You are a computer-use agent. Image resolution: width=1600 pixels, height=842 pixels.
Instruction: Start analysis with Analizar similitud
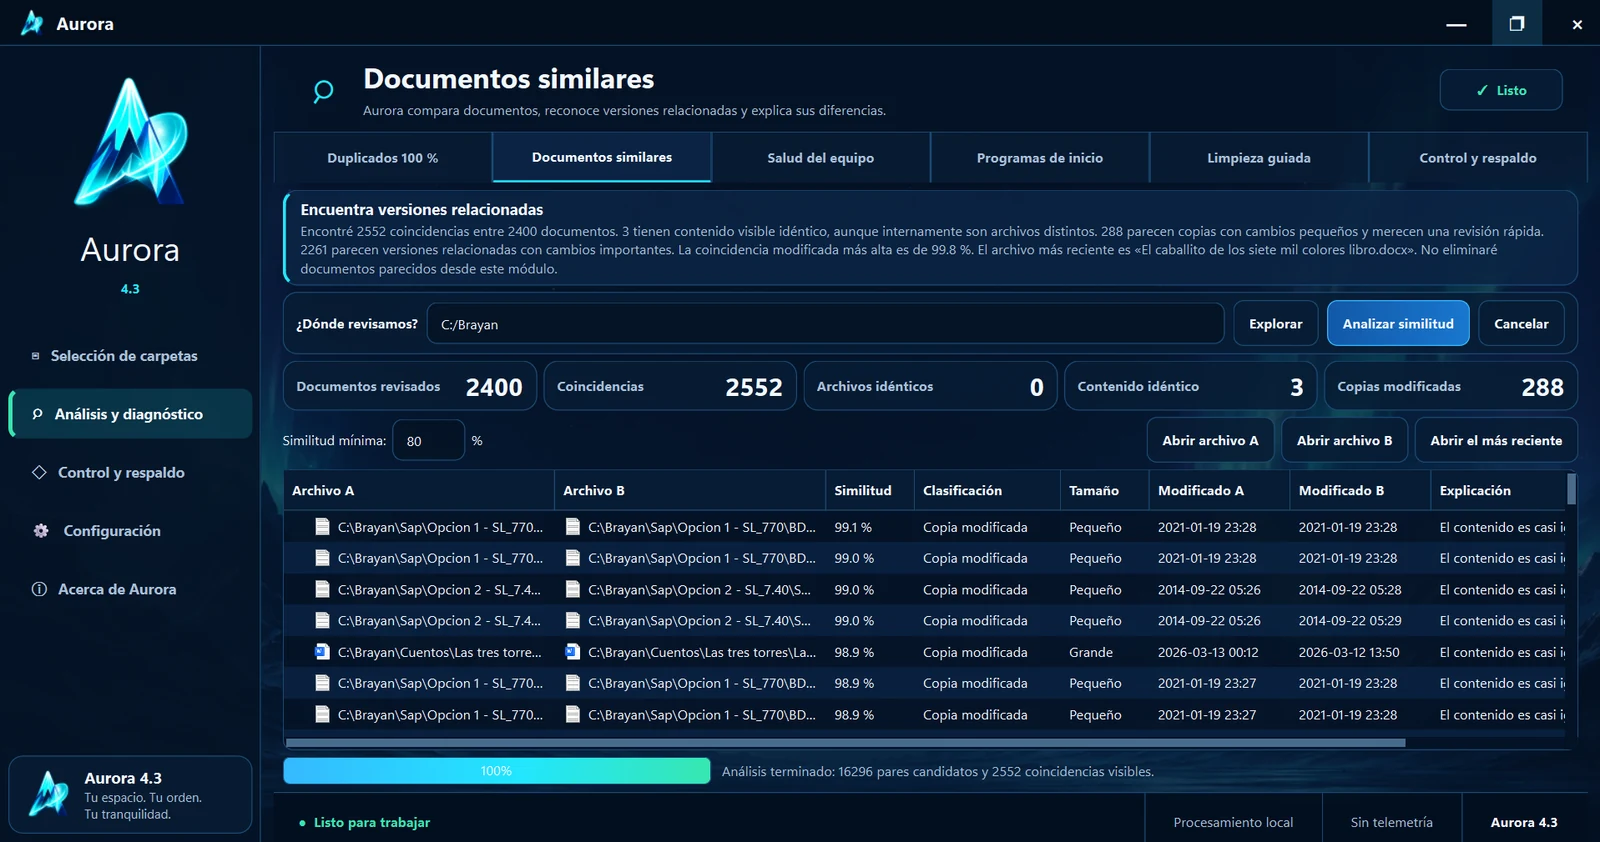pyautogui.click(x=1398, y=324)
